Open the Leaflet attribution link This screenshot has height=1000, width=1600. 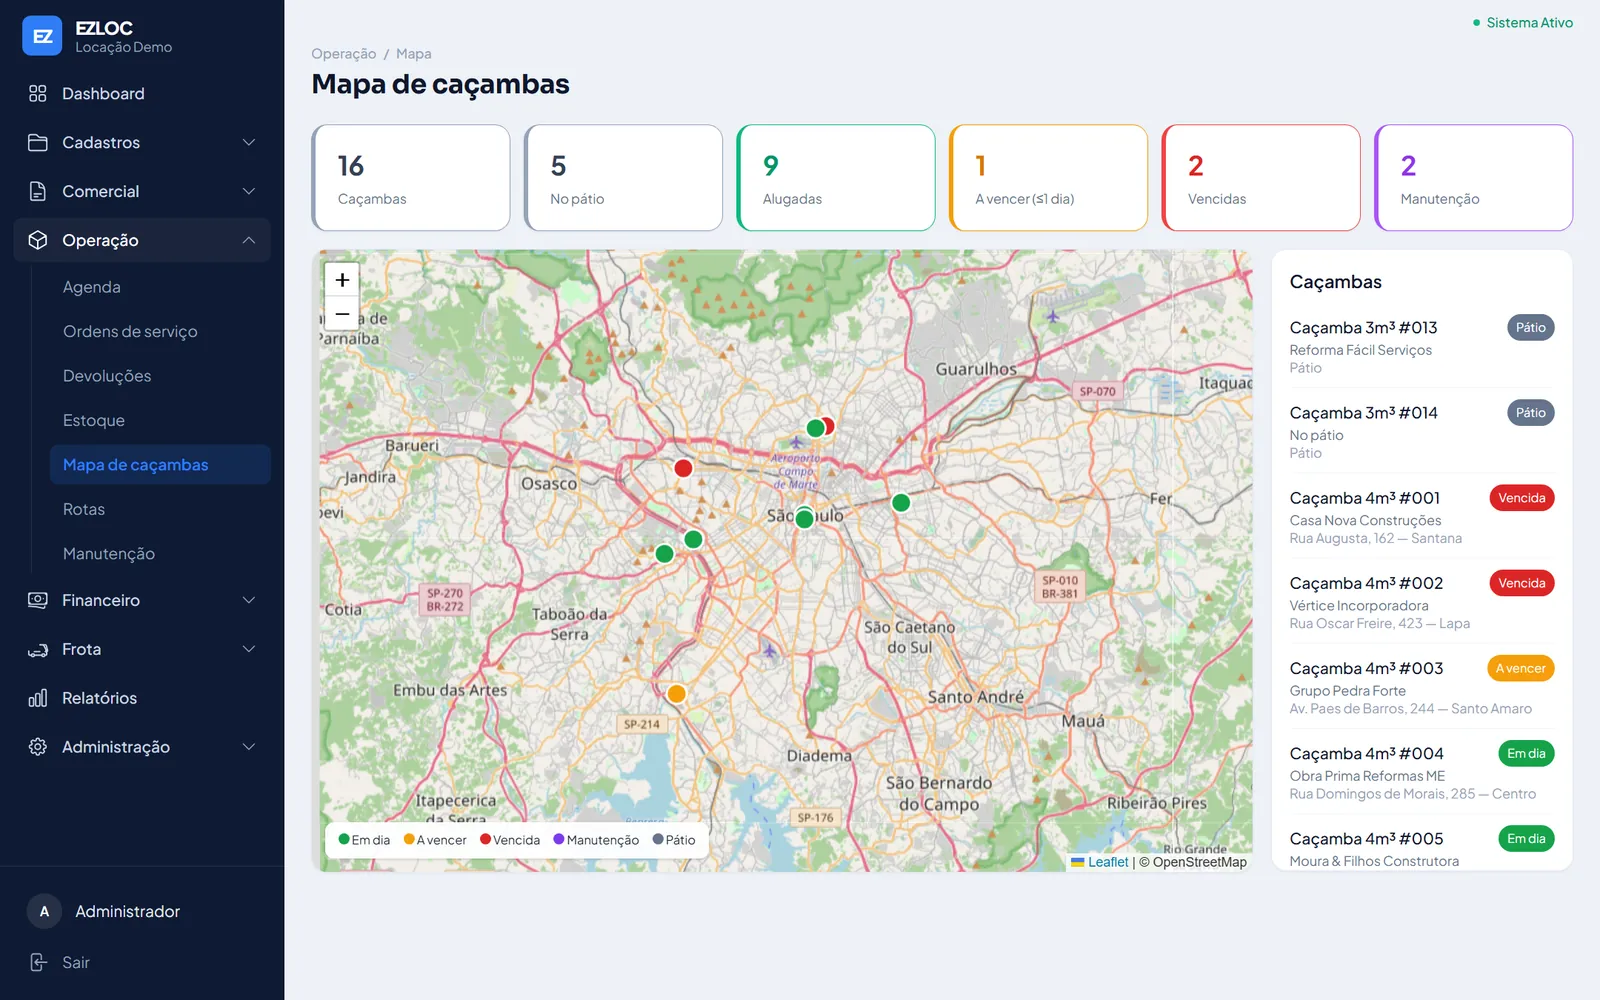click(x=1108, y=862)
